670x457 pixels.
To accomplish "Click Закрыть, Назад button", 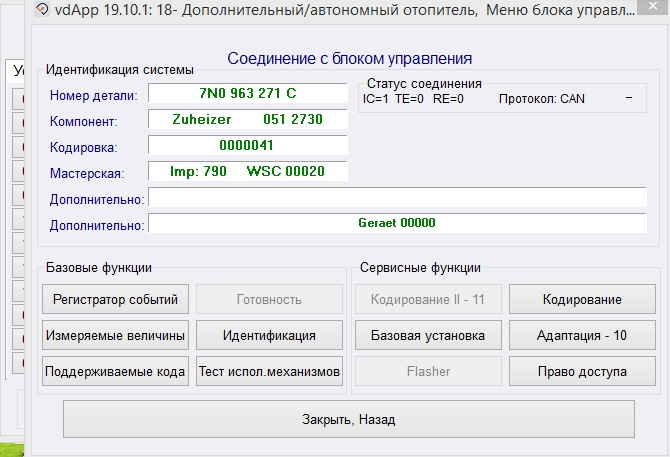I will pyautogui.click(x=349, y=419).
